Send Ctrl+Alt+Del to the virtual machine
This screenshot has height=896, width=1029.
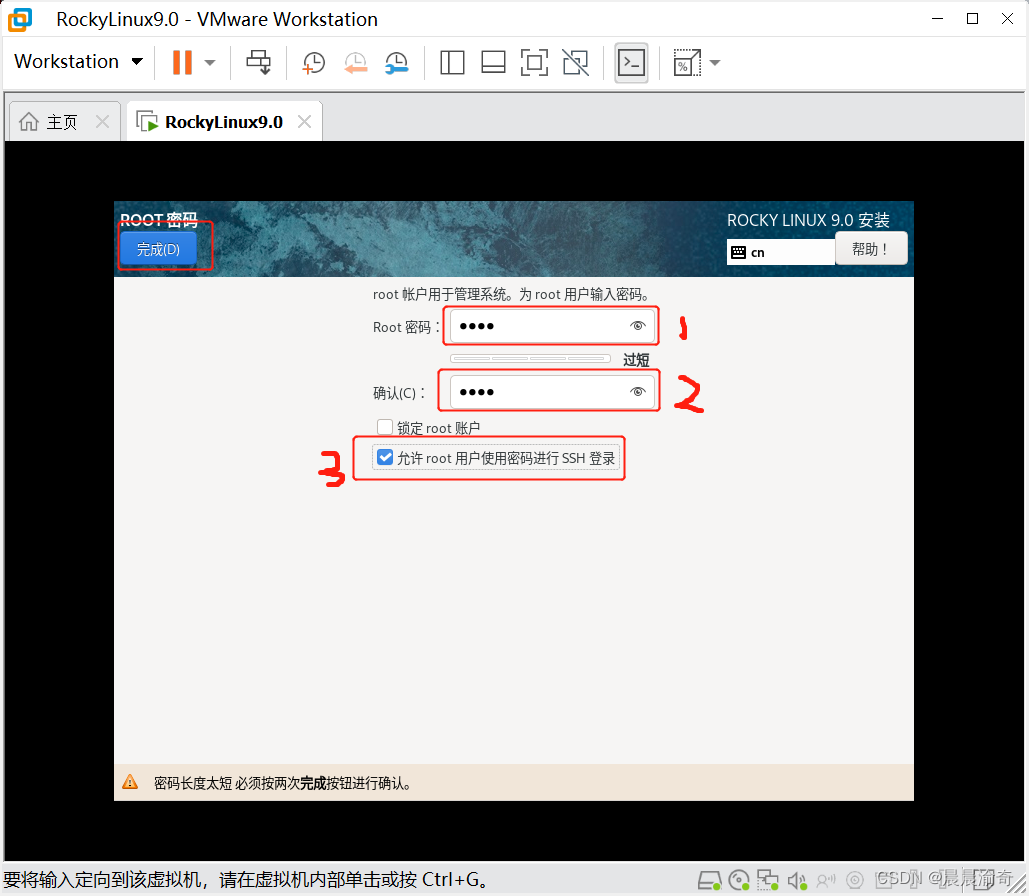pyautogui.click(x=259, y=62)
